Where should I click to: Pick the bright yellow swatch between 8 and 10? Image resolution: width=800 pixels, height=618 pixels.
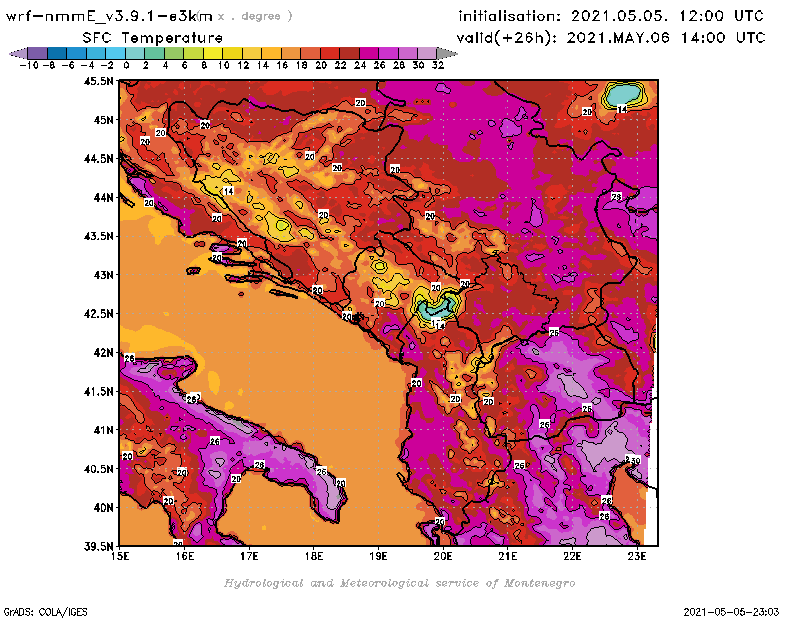click(213, 53)
